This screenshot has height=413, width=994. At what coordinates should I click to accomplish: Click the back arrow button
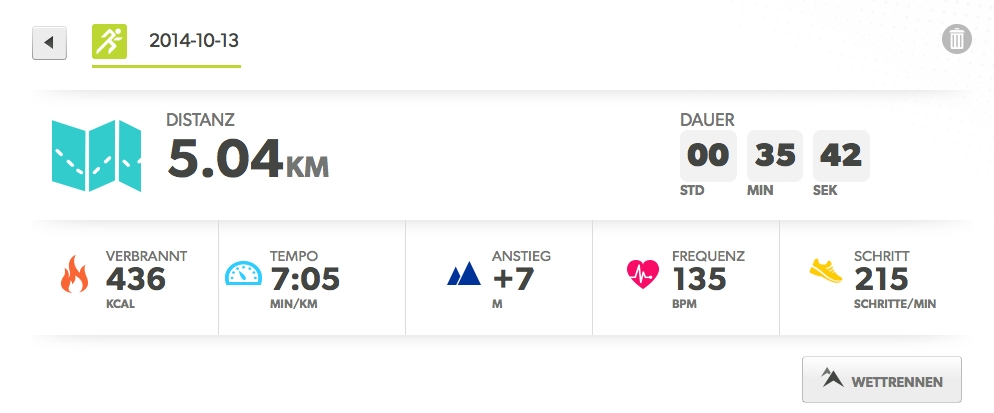[x=50, y=42]
